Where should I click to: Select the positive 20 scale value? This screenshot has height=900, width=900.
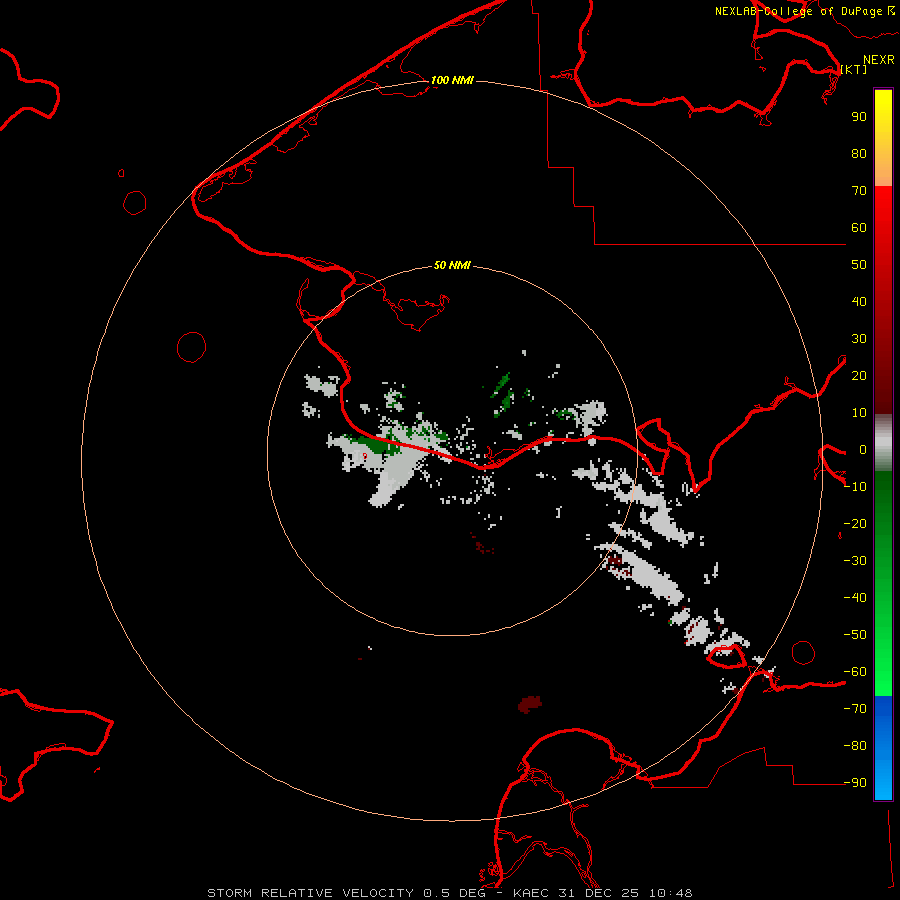point(859,376)
